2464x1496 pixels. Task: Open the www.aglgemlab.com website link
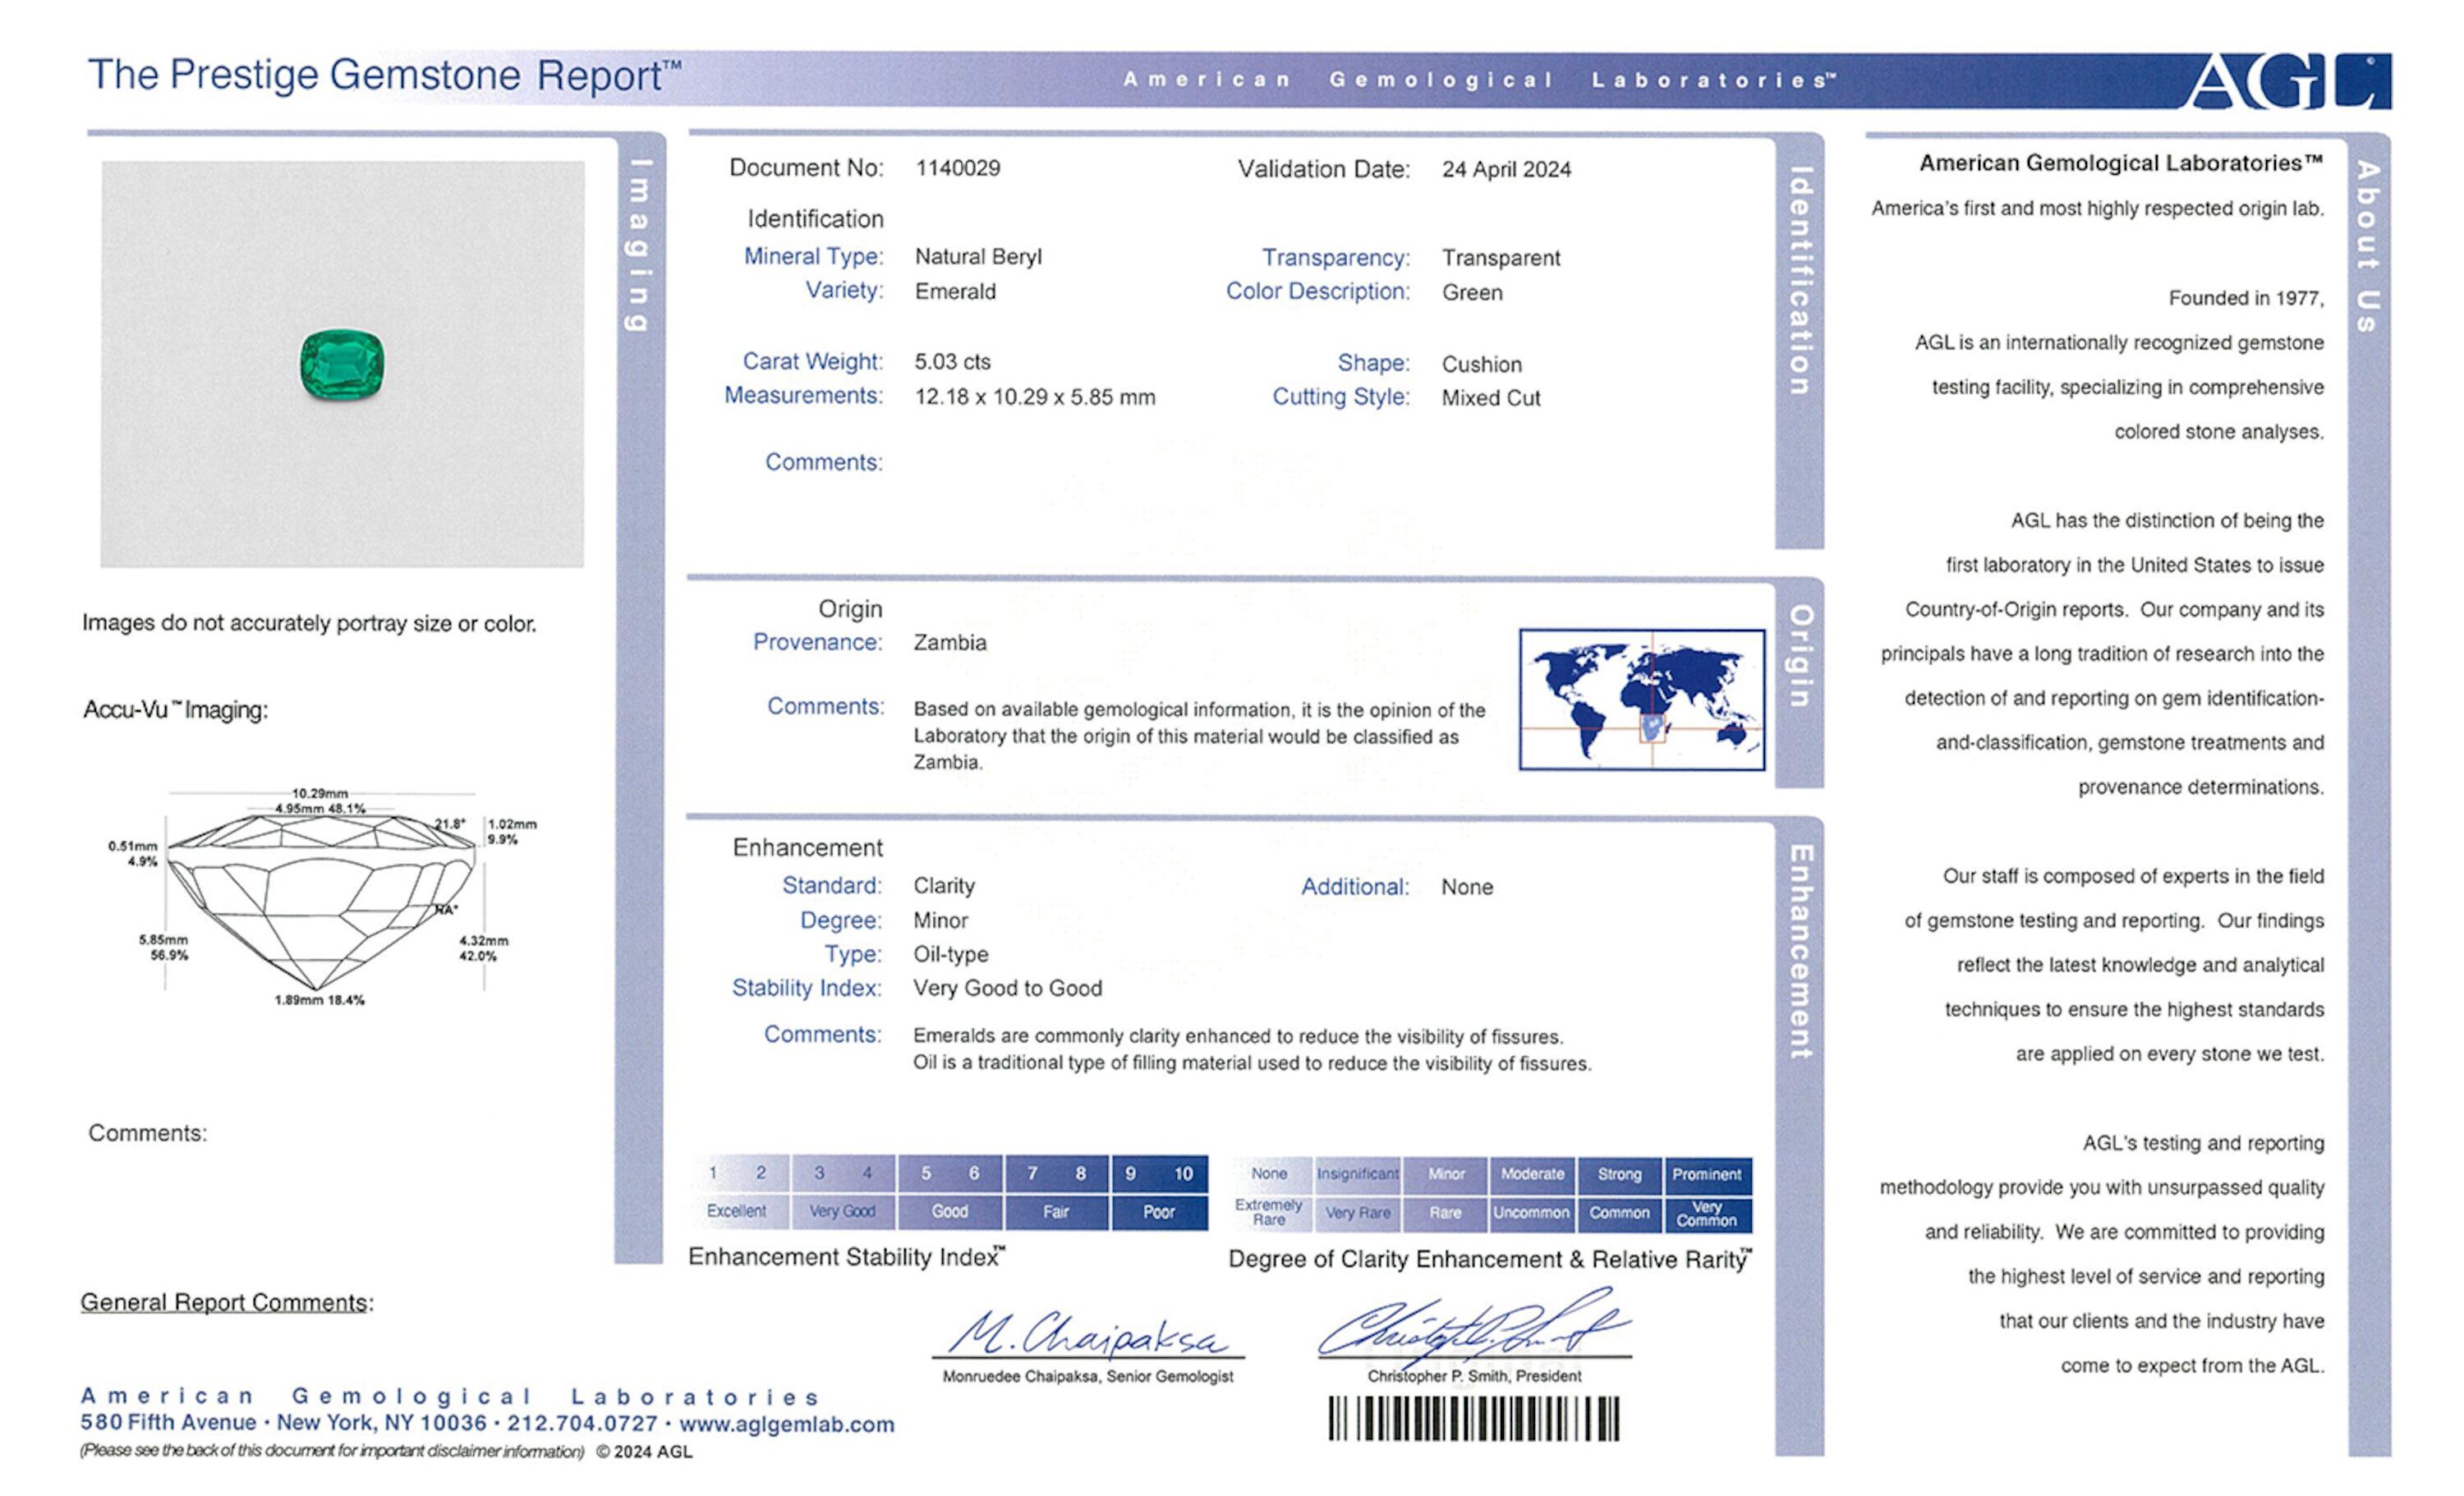point(786,1424)
